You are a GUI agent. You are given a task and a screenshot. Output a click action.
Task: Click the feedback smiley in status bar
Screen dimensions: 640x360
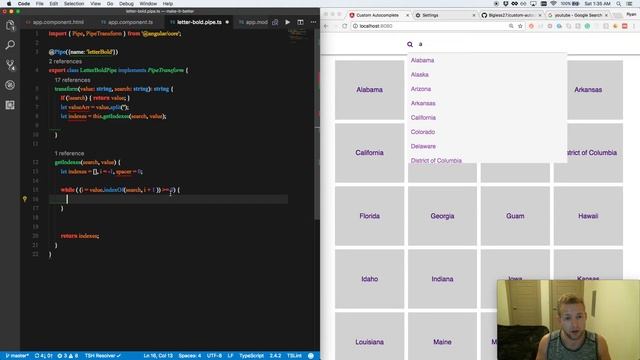tap(311, 356)
